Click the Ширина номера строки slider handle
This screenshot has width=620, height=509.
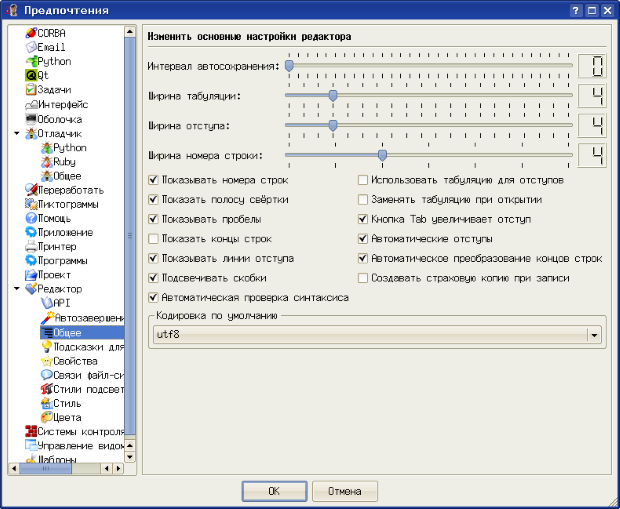382,155
